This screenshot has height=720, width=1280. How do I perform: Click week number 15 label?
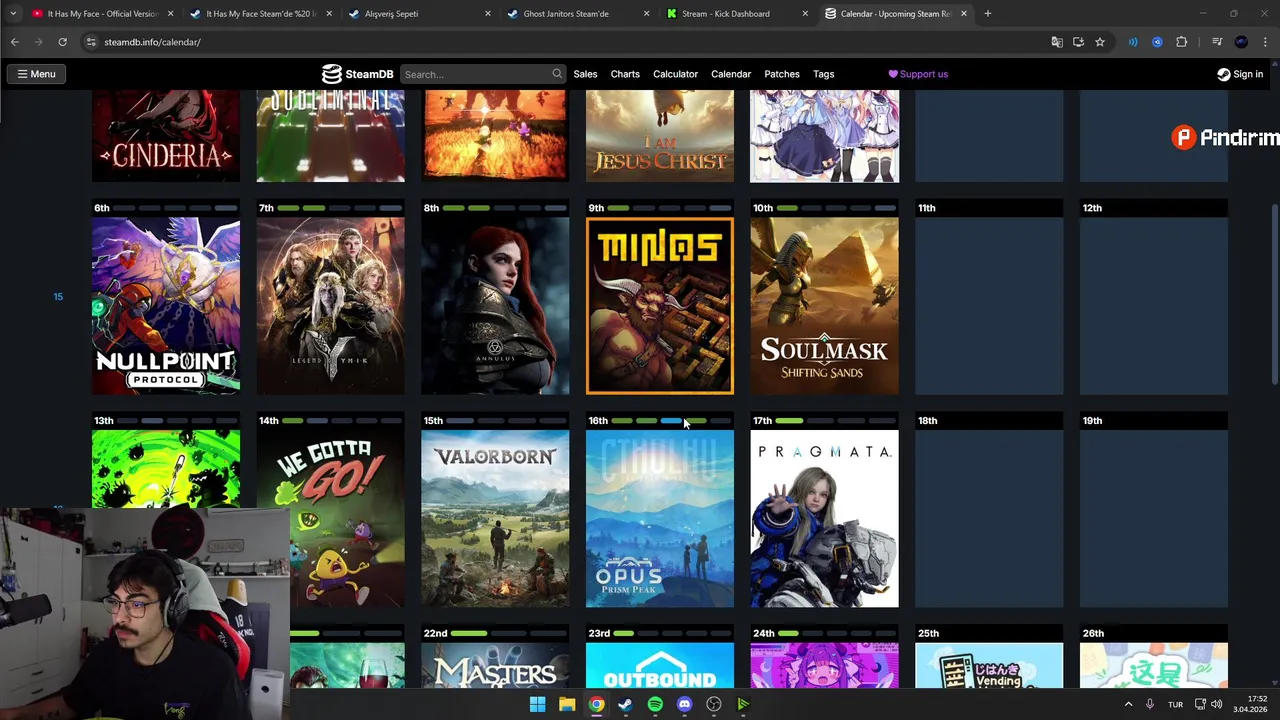pos(58,297)
